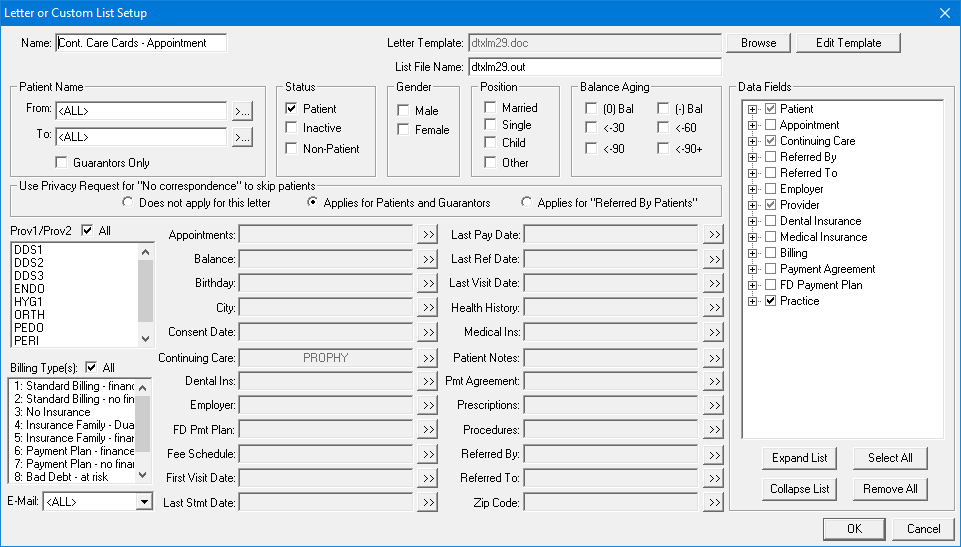Expand the Dental Insurance tree node
Viewport: 961px width, 547px height.
coord(753,221)
